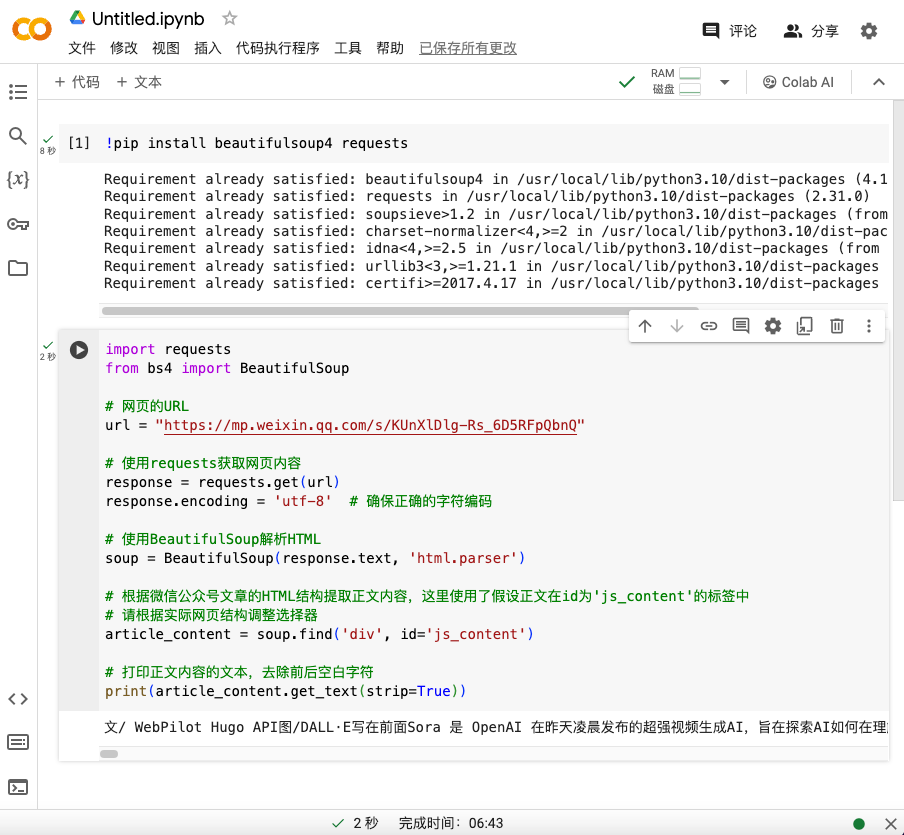This screenshot has height=835, width=904.
Task: Open search in the left sidebar
Action: 17,136
